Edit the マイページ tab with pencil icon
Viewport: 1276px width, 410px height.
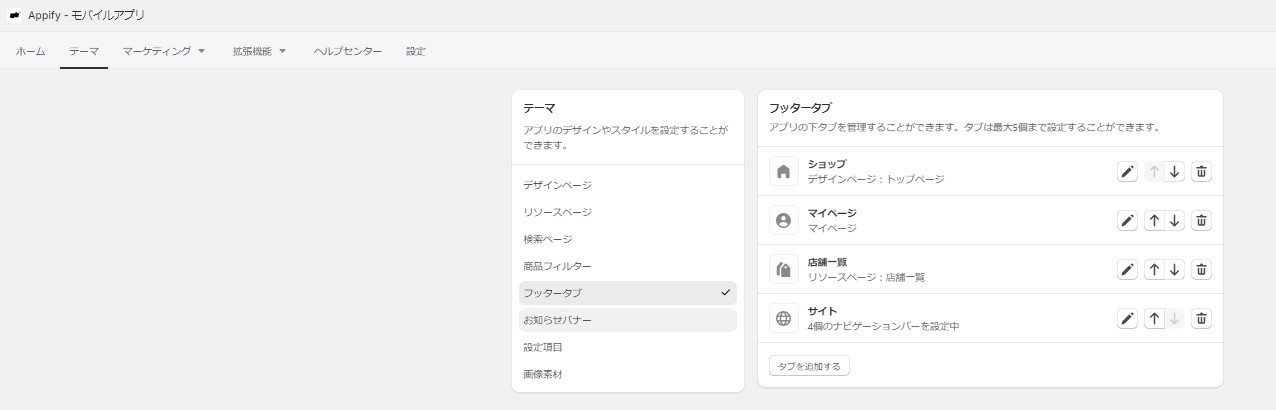pyautogui.click(x=1127, y=220)
